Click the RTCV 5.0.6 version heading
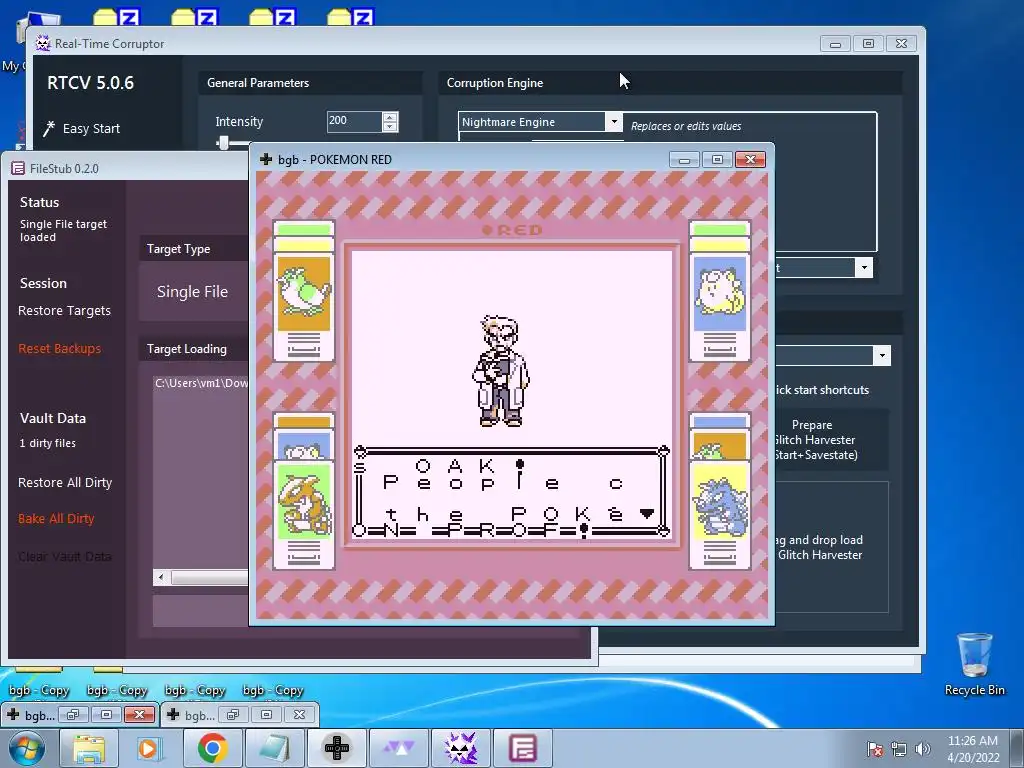 coord(91,83)
